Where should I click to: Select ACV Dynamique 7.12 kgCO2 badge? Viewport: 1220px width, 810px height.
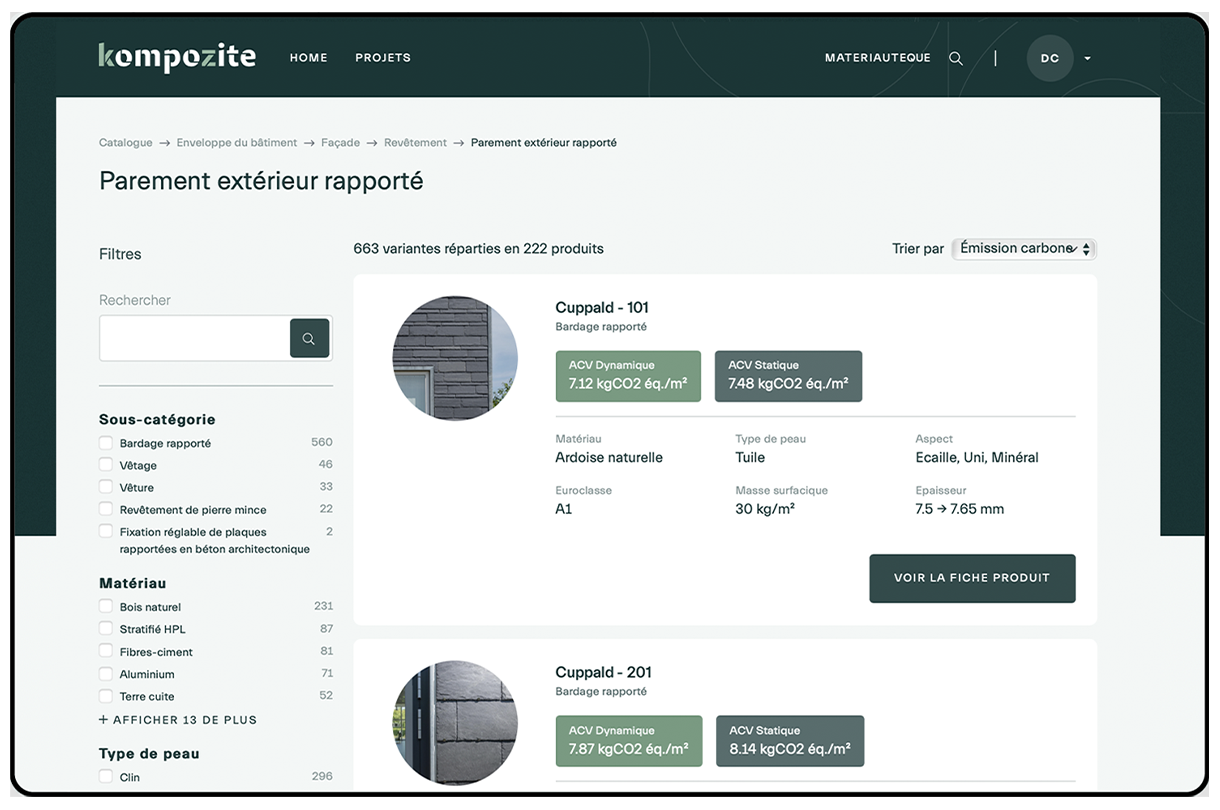click(x=628, y=376)
